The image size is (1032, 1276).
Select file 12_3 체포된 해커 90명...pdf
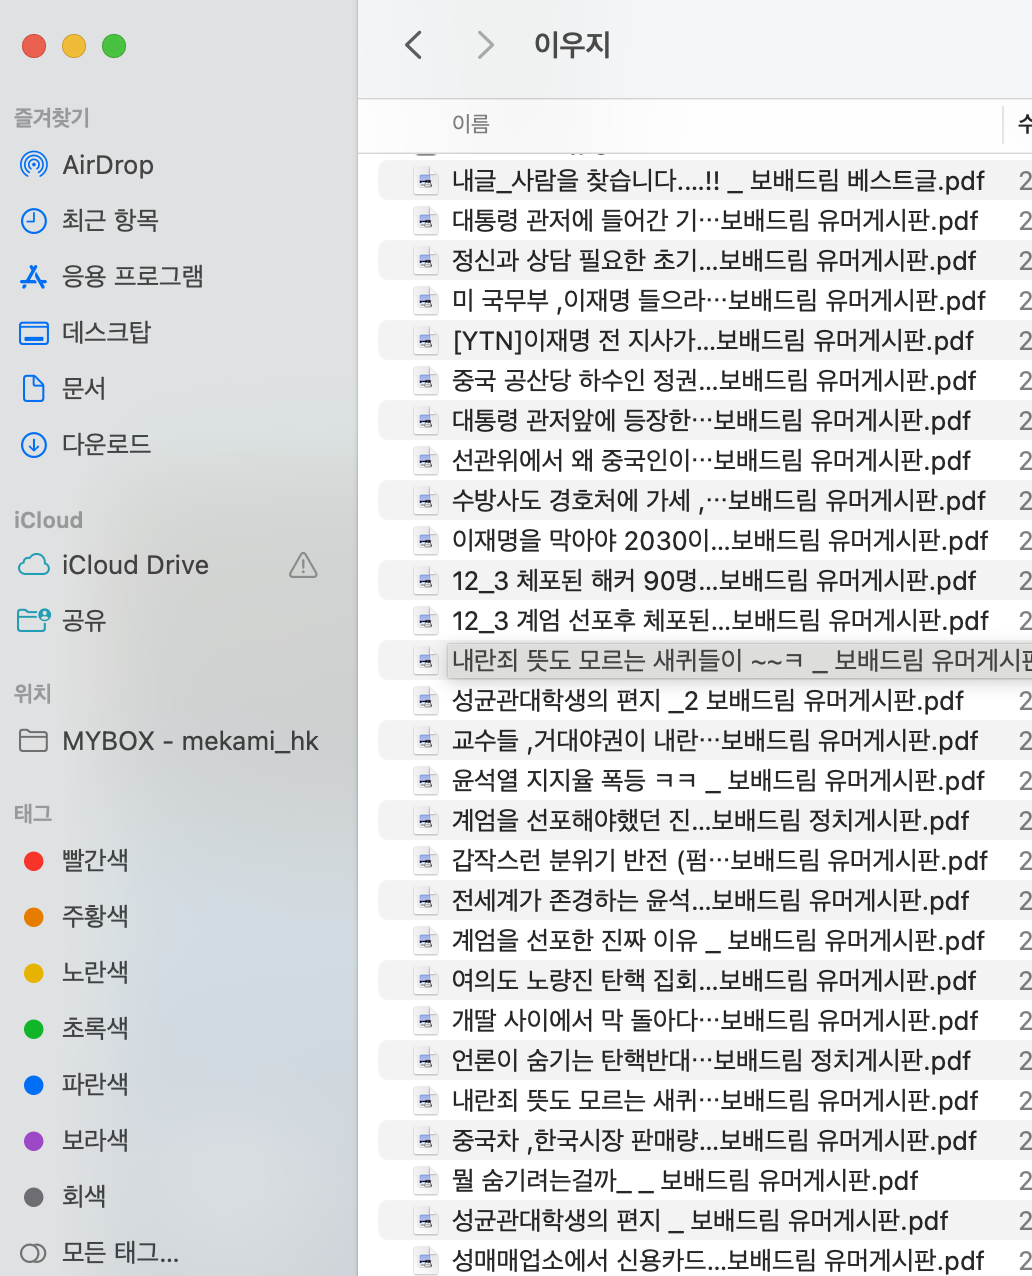[714, 581]
